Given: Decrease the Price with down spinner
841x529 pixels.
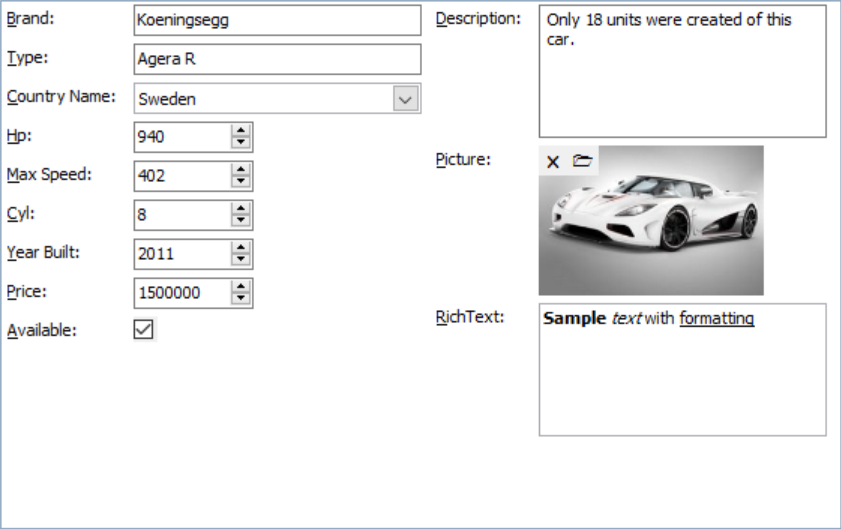Looking at the screenshot, I should (x=241, y=299).
